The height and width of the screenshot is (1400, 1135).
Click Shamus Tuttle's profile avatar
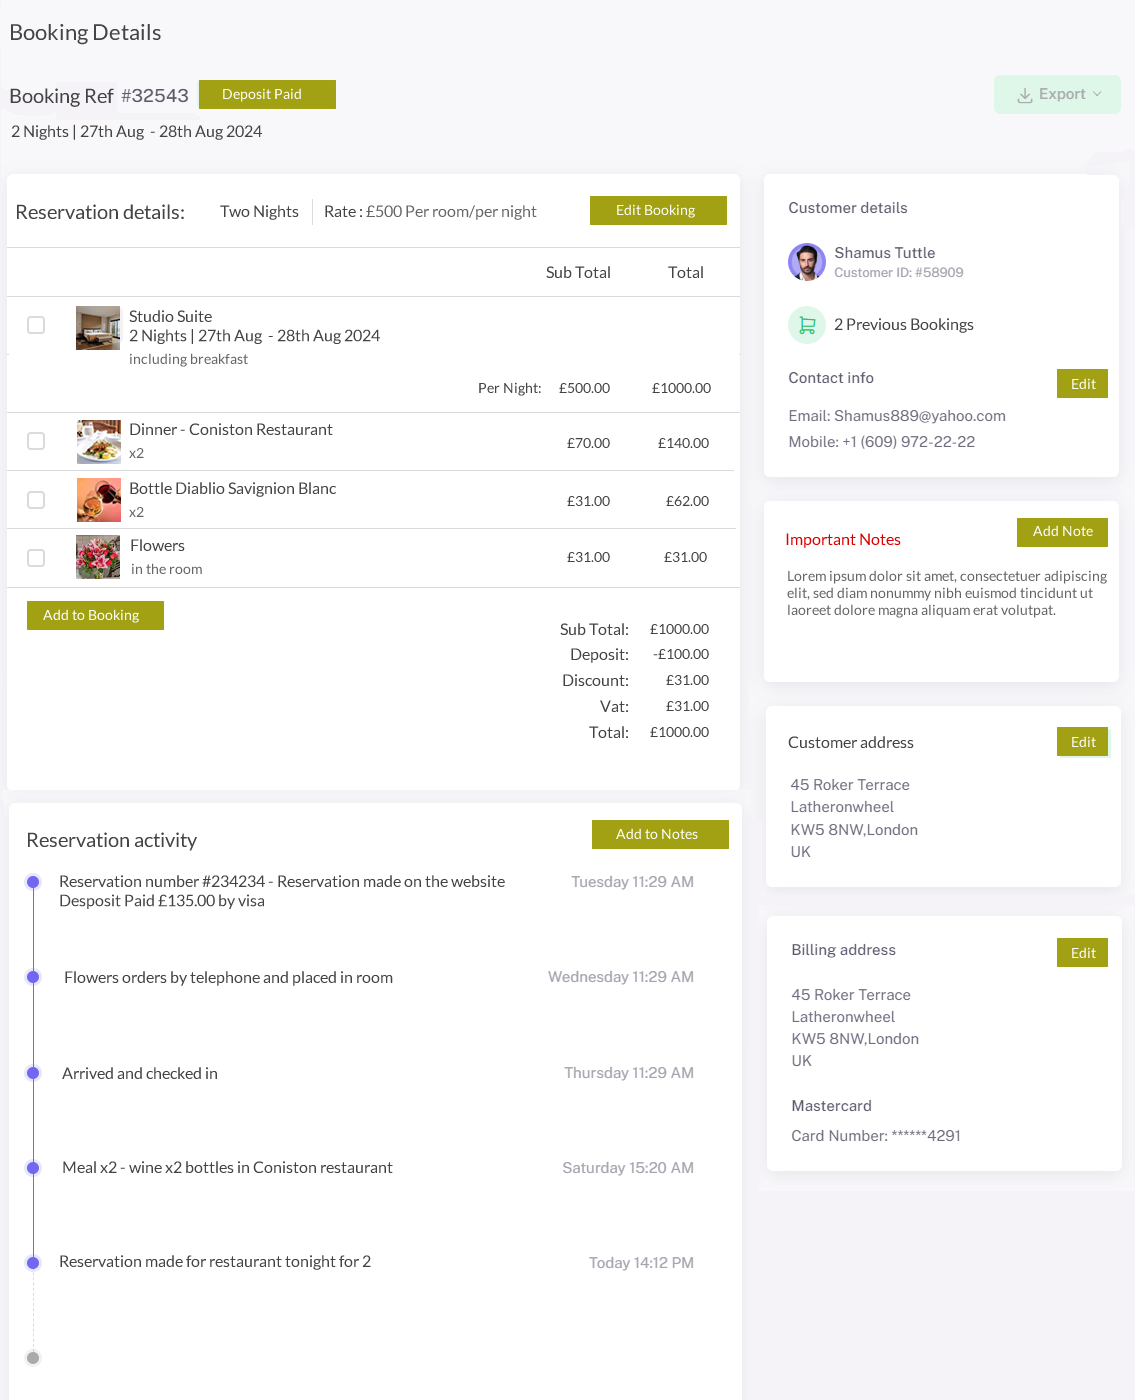[807, 262]
